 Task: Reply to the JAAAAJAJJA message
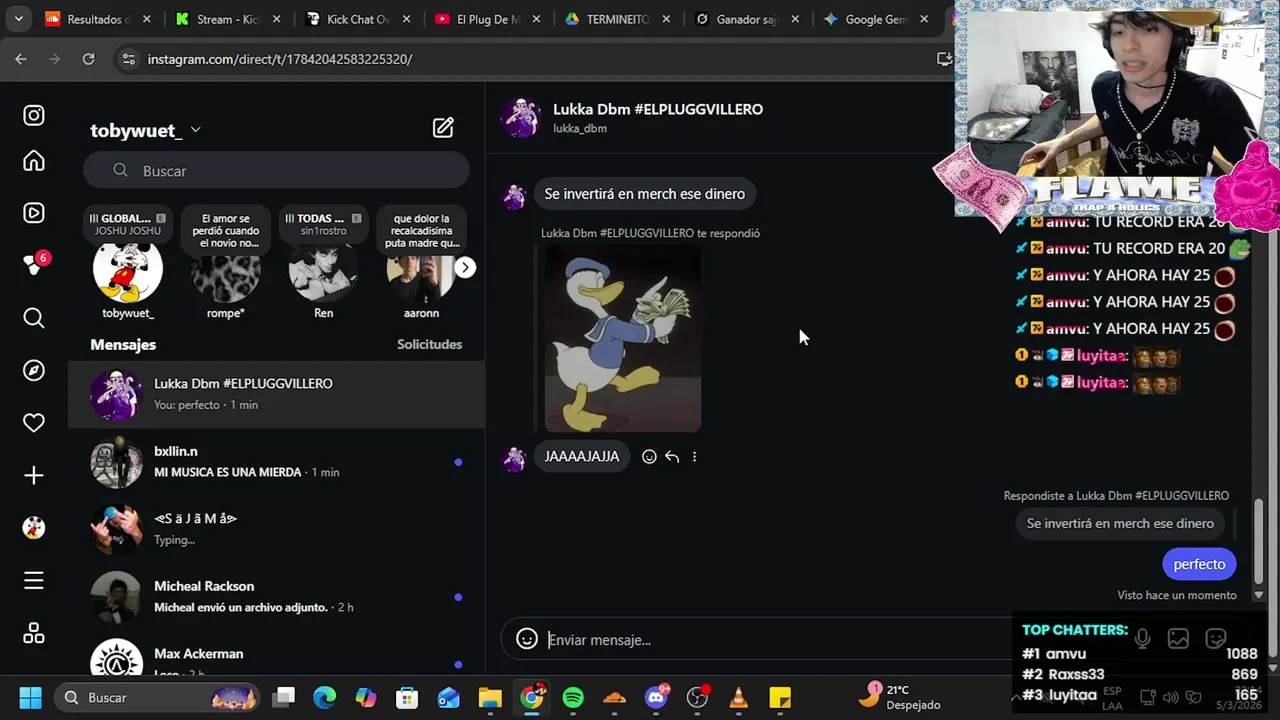click(672, 457)
